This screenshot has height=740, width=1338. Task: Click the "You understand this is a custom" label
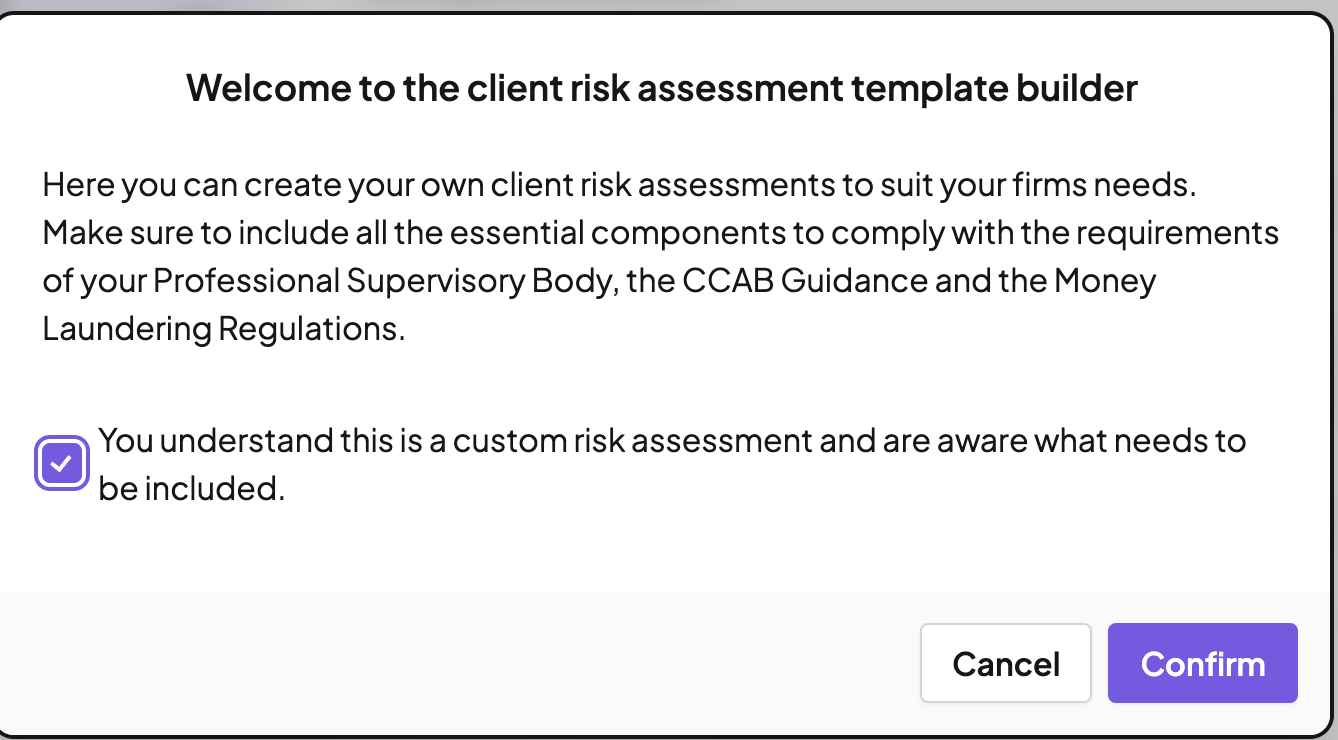pos(330,441)
